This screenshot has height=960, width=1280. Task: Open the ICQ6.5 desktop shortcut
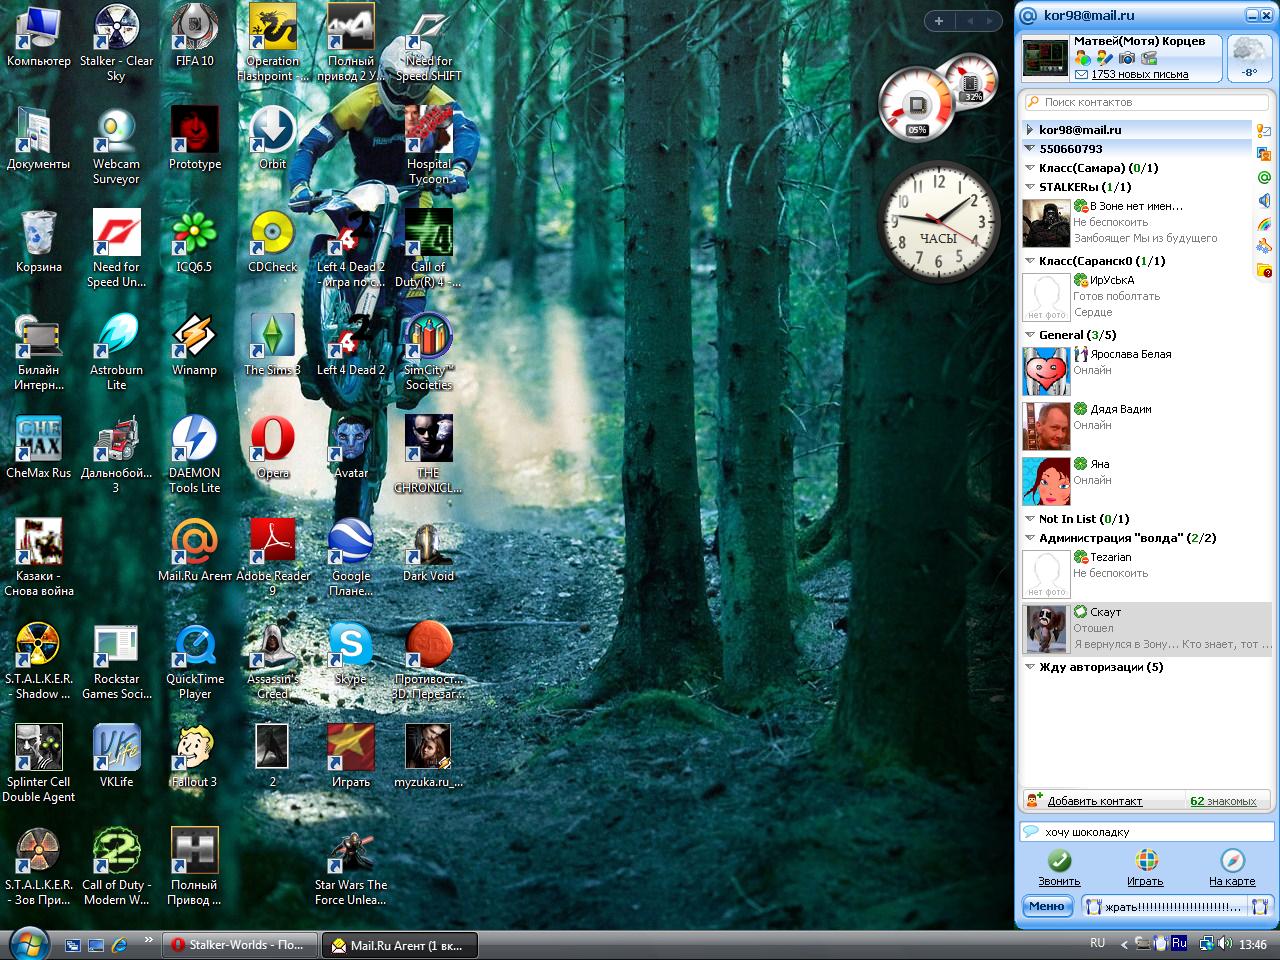(194, 241)
